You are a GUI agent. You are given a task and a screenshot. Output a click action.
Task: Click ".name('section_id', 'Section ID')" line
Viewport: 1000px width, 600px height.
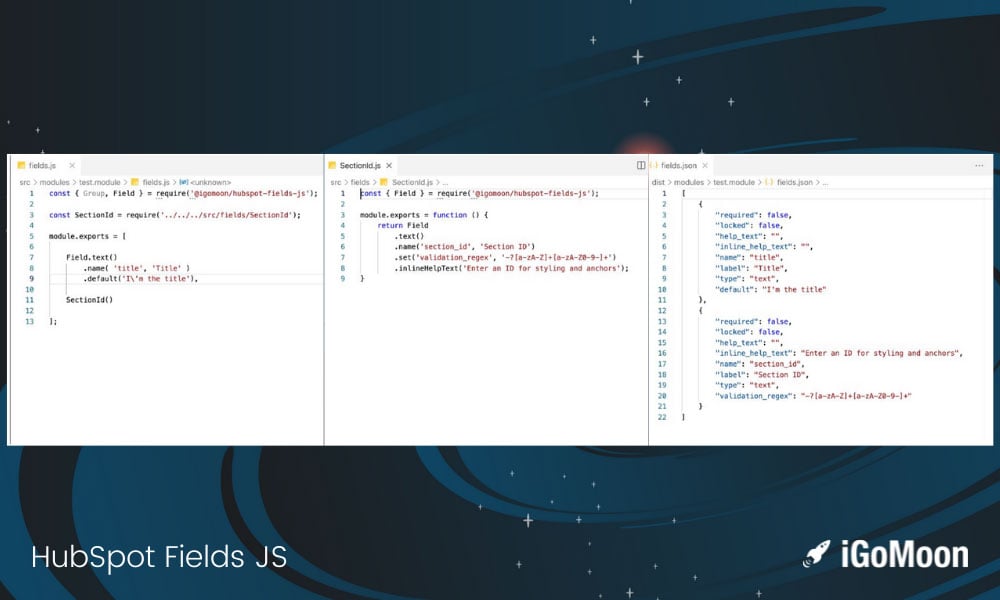point(464,247)
